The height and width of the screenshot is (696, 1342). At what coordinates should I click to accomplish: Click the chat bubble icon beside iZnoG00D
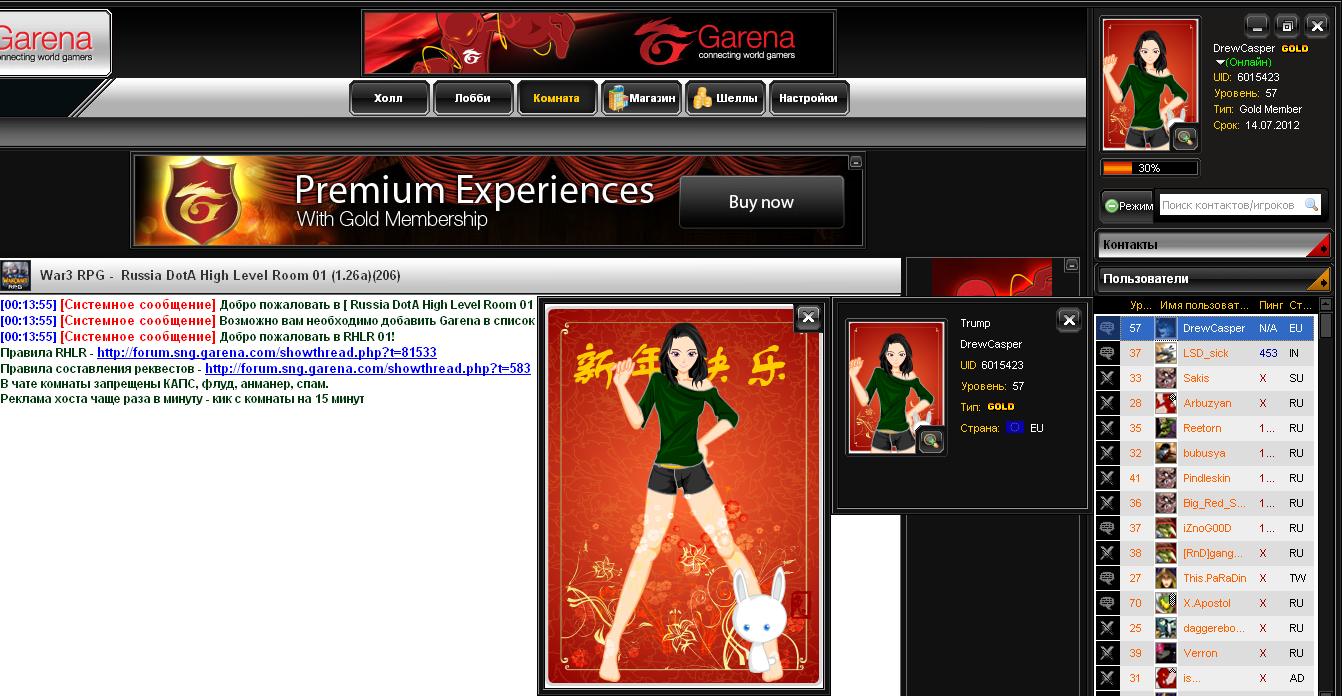[1107, 528]
